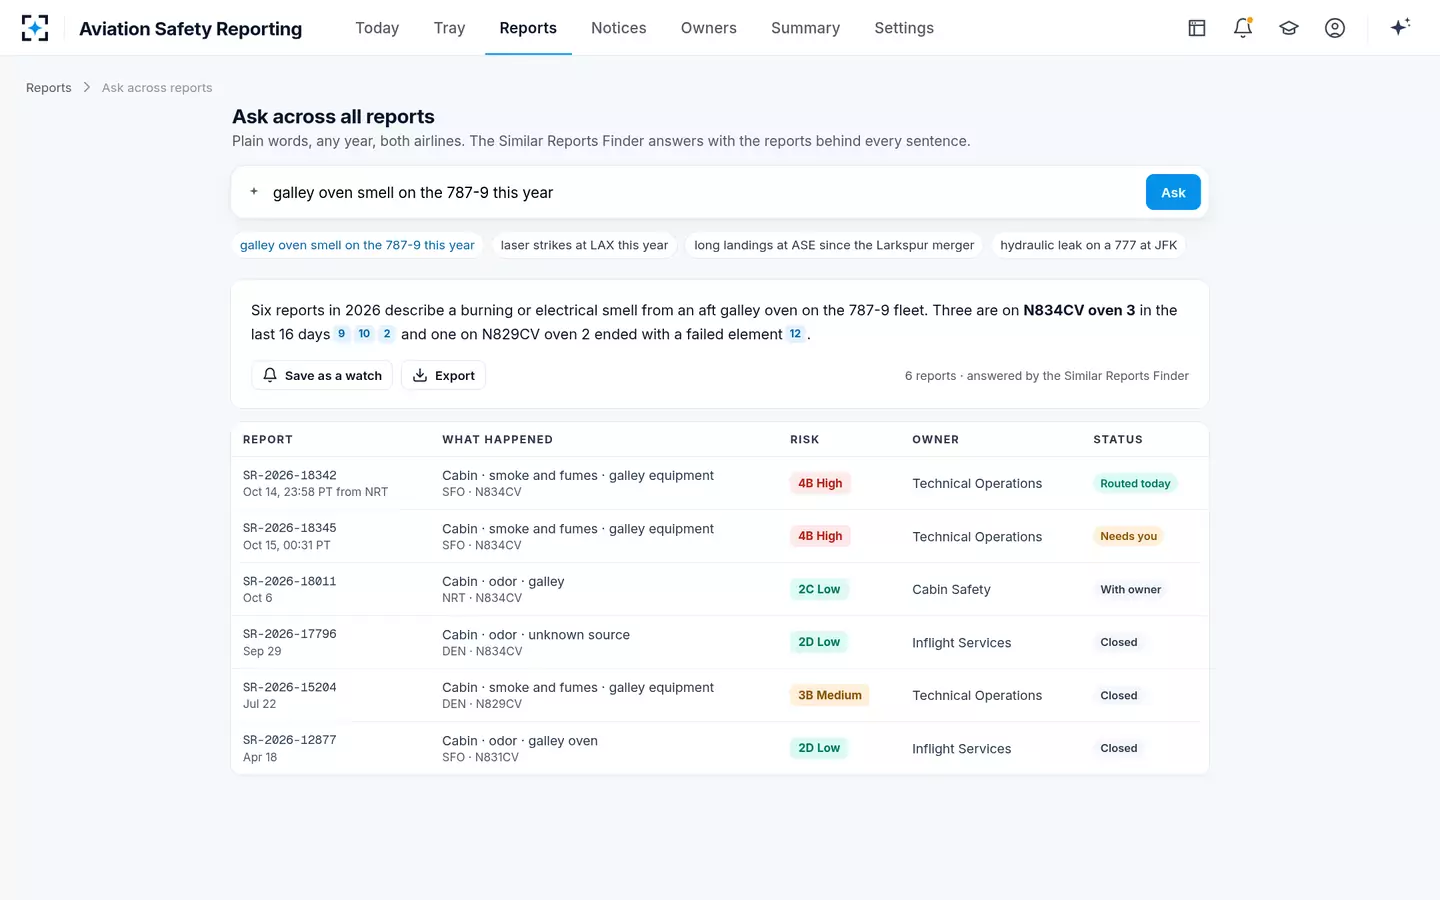
Task: Open the Settings tab
Action: [904, 28]
